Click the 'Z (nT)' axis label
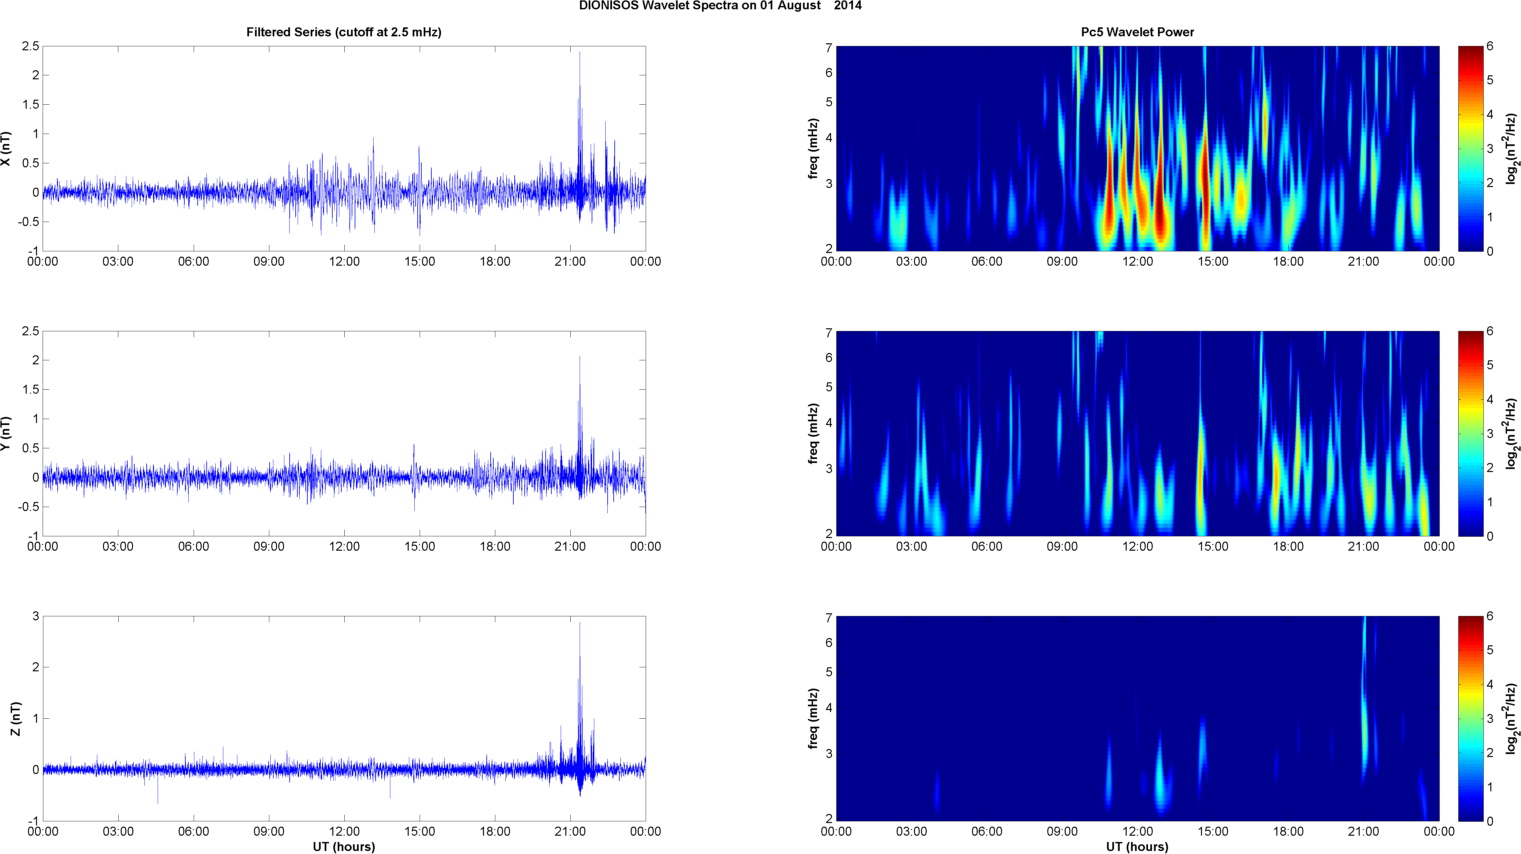Screen dimensions: 1521x854 coord(15,719)
